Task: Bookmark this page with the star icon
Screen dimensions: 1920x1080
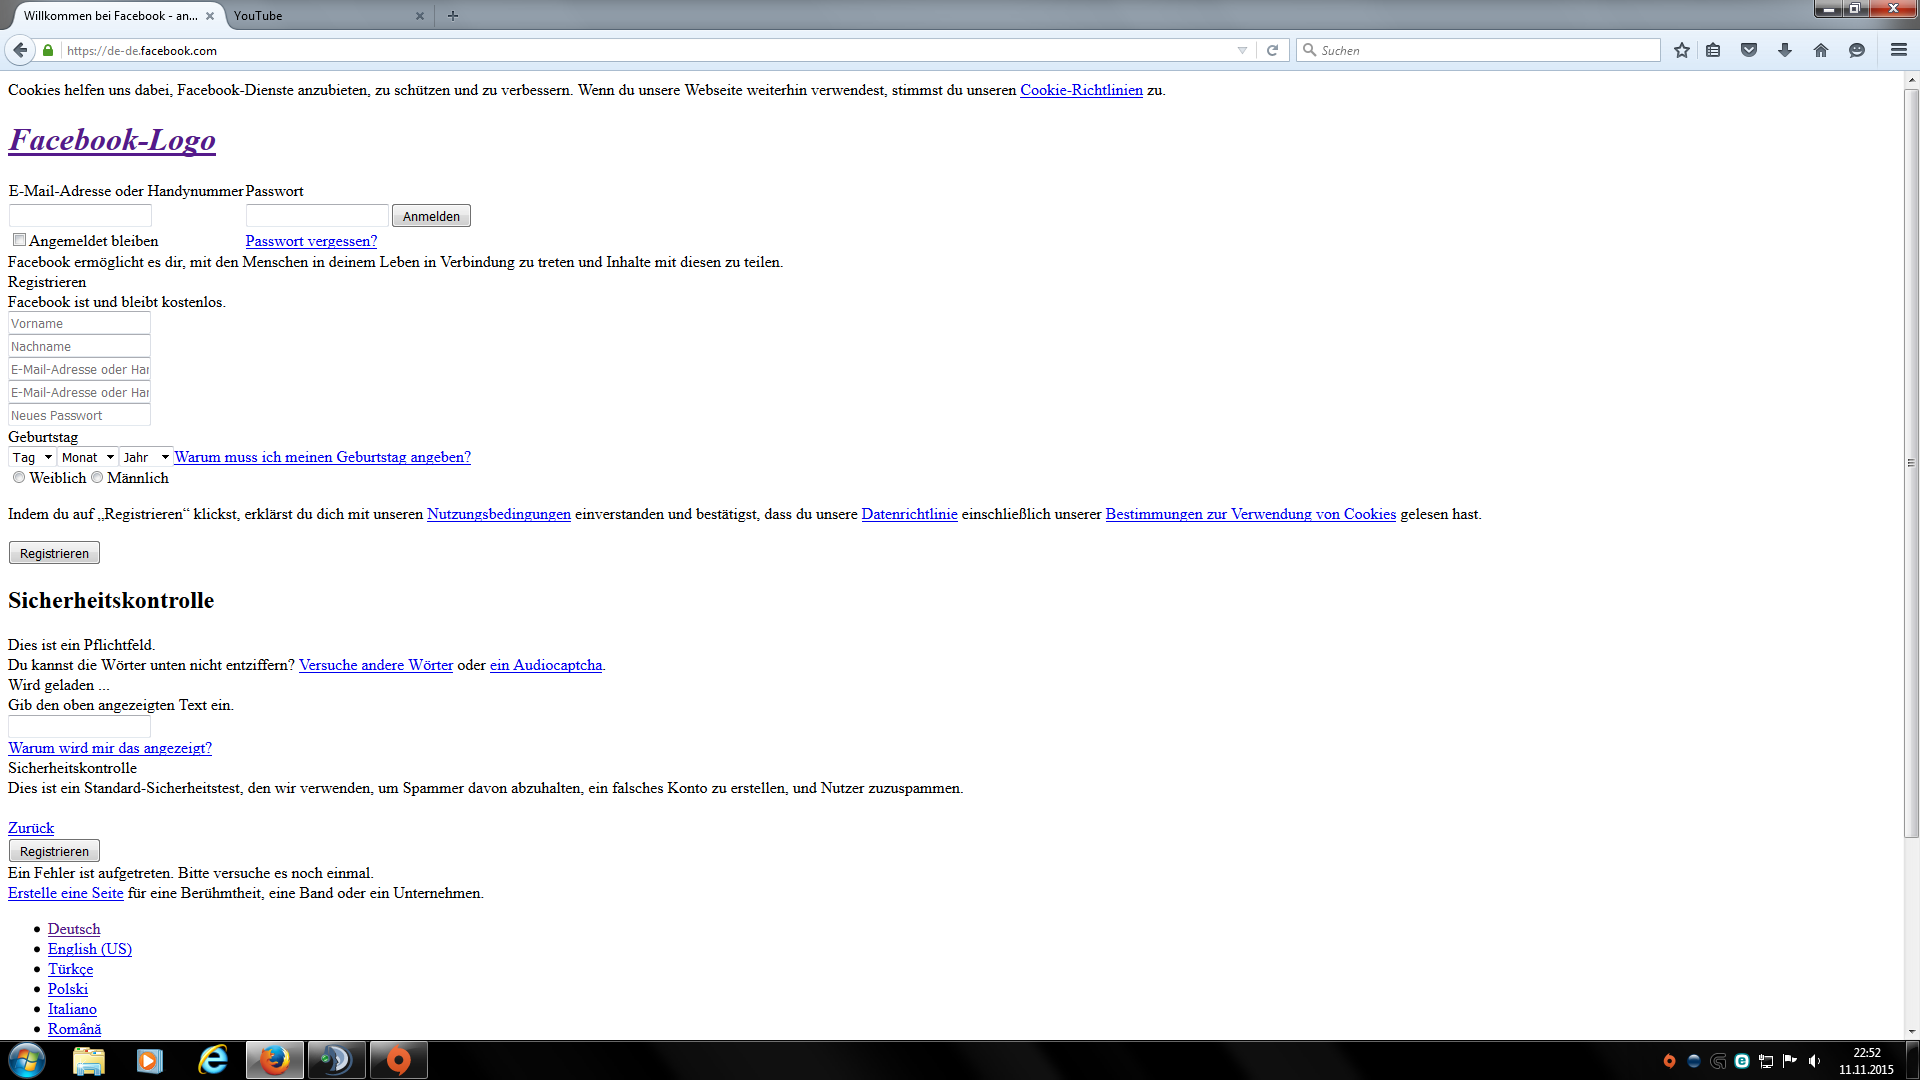Action: point(1682,50)
